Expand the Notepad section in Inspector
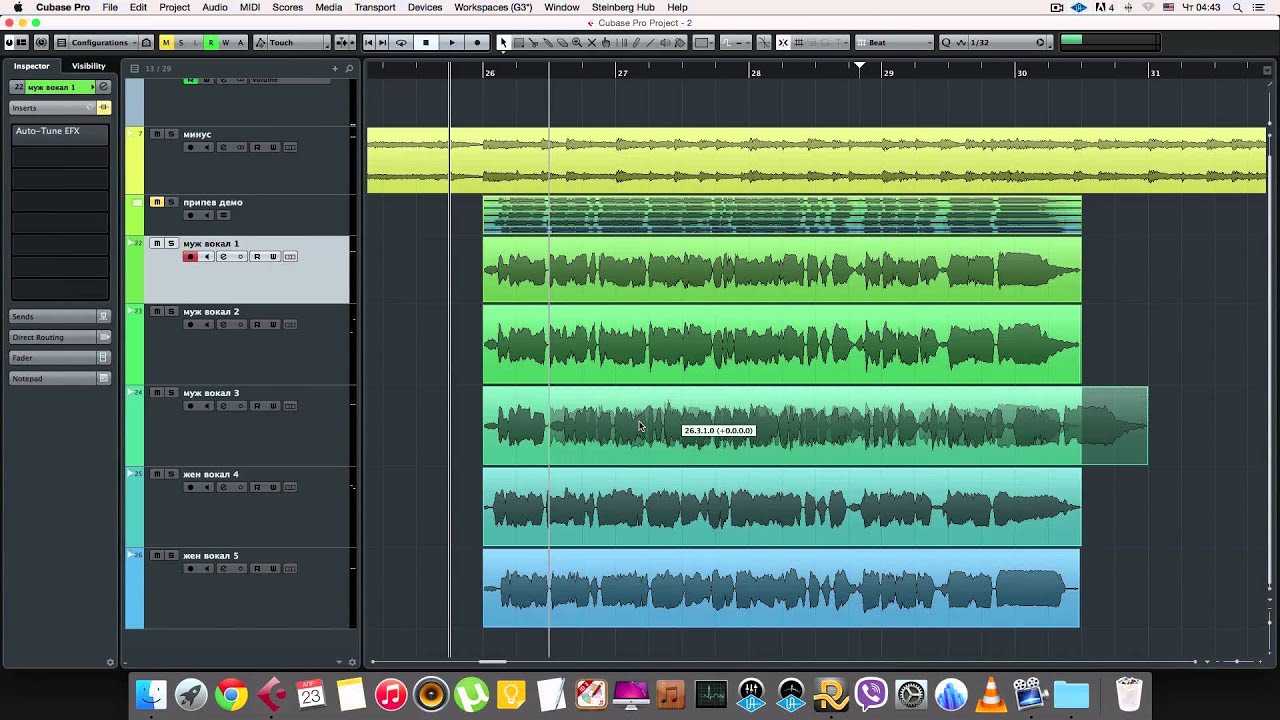This screenshot has height=720, width=1280. click(53, 378)
